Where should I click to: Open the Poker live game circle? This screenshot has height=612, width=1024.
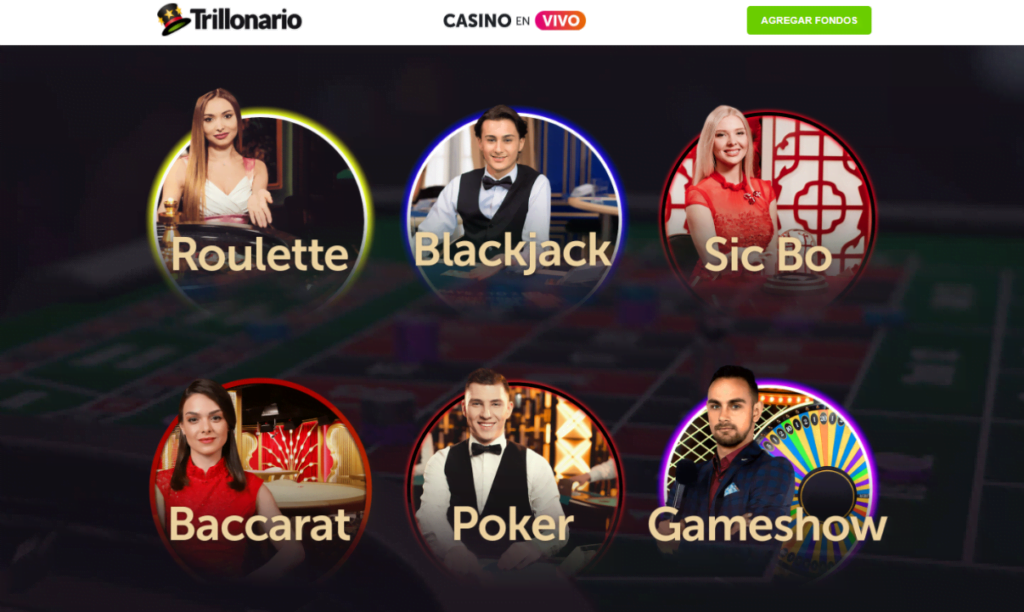[514, 480]
